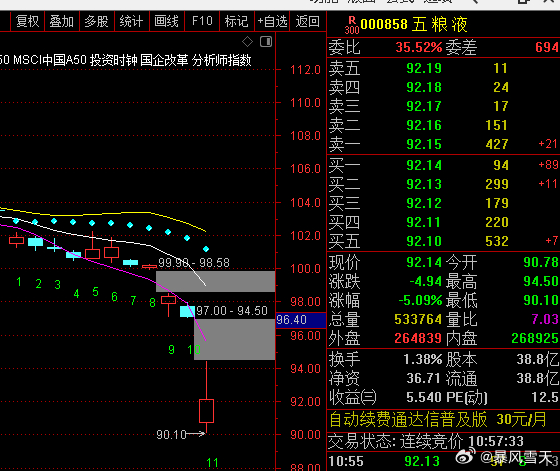Click the 标记 mark button
The height and width of the screenshot is (471, 560).
(x=236, y=21)
